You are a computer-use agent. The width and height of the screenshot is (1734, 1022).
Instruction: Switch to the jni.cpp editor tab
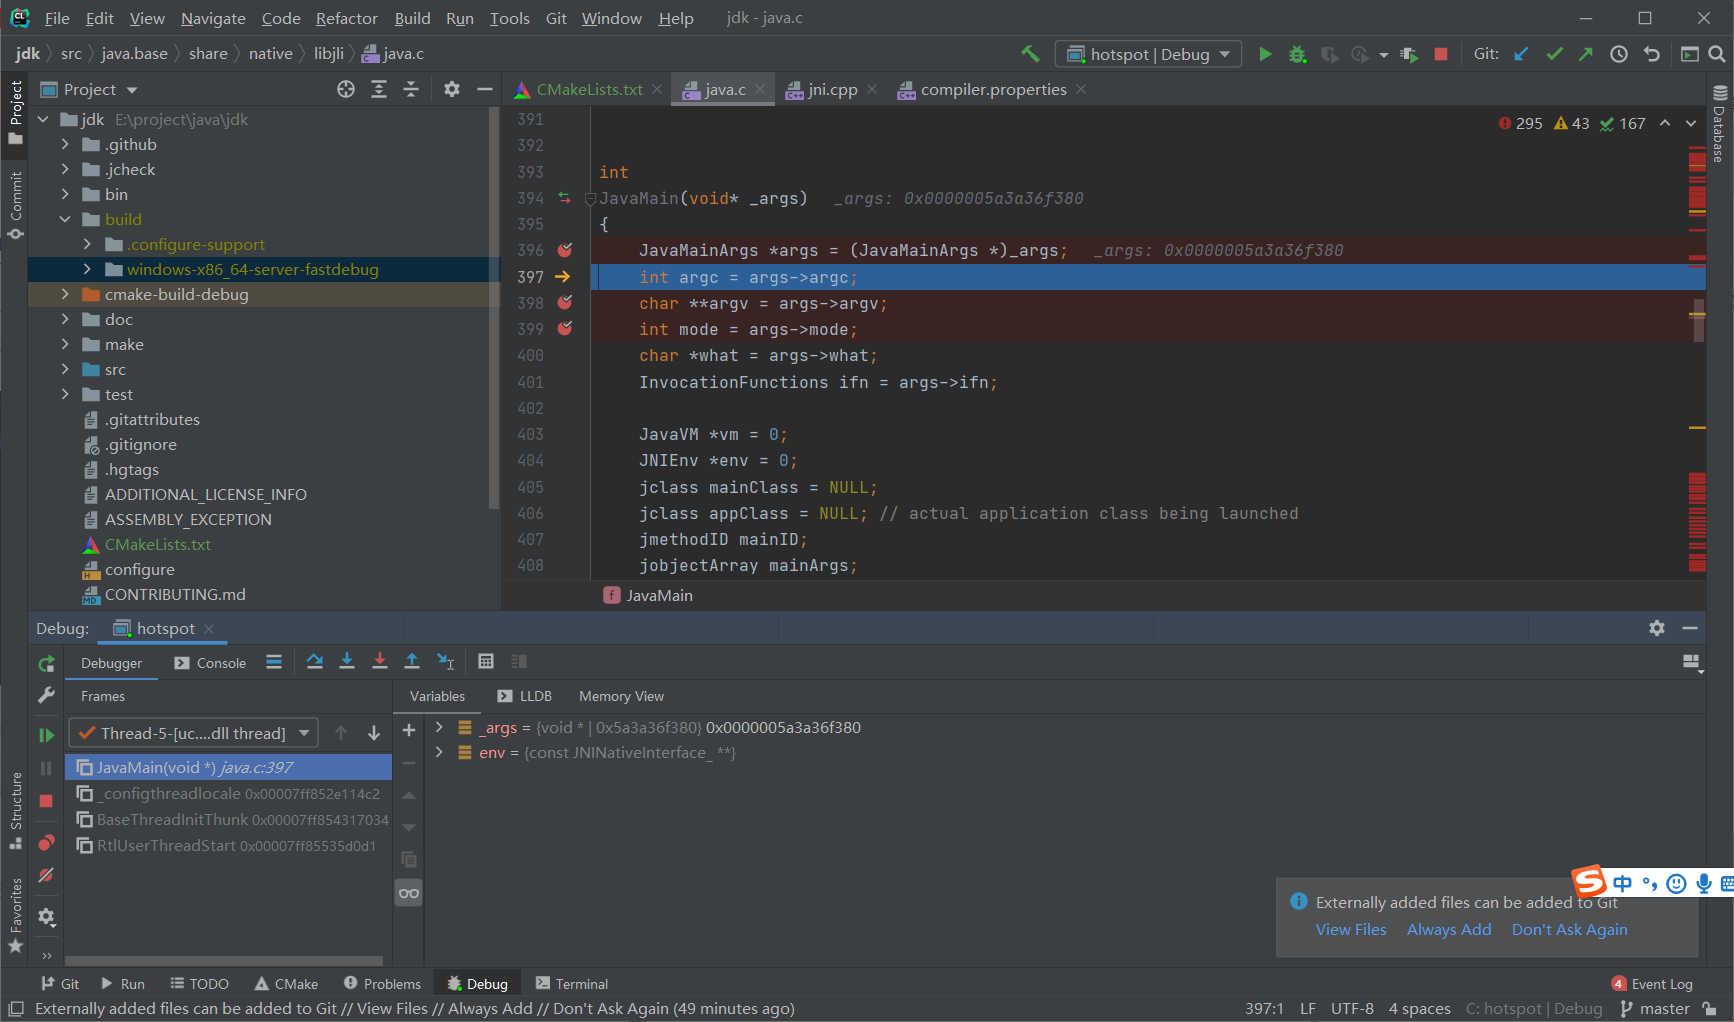(832, 89)
